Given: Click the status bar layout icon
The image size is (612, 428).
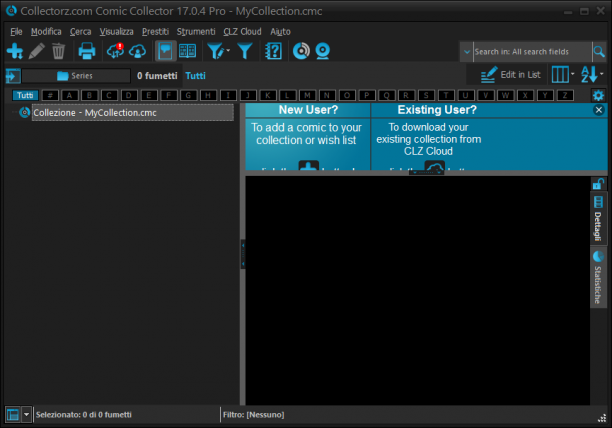Looking at the screenshot, I should [13, 414].
